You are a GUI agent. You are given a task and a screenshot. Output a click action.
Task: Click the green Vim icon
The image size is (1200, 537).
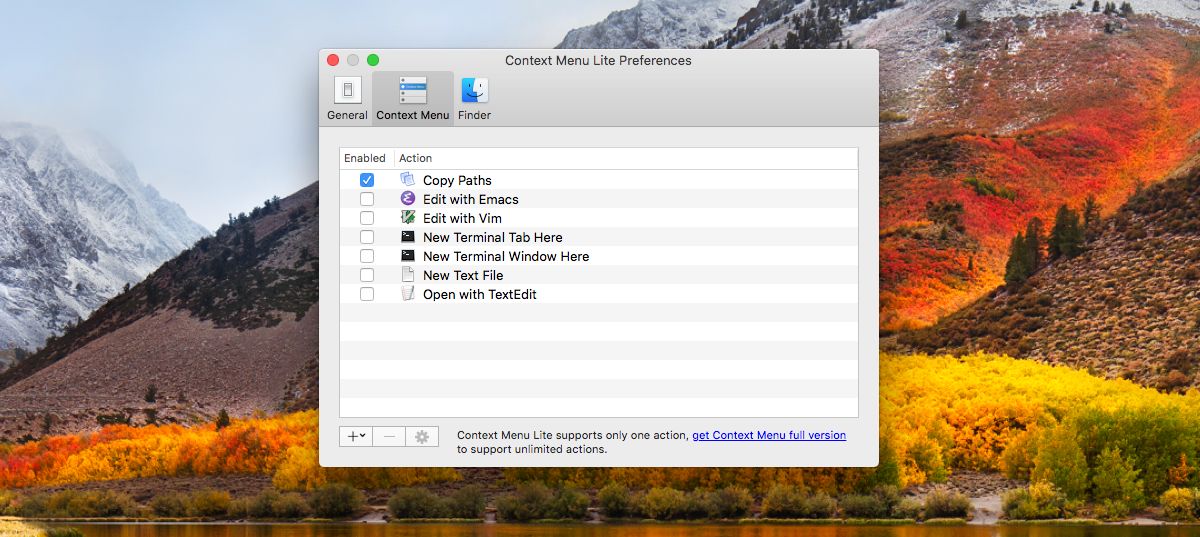click(x=407, y=218)
